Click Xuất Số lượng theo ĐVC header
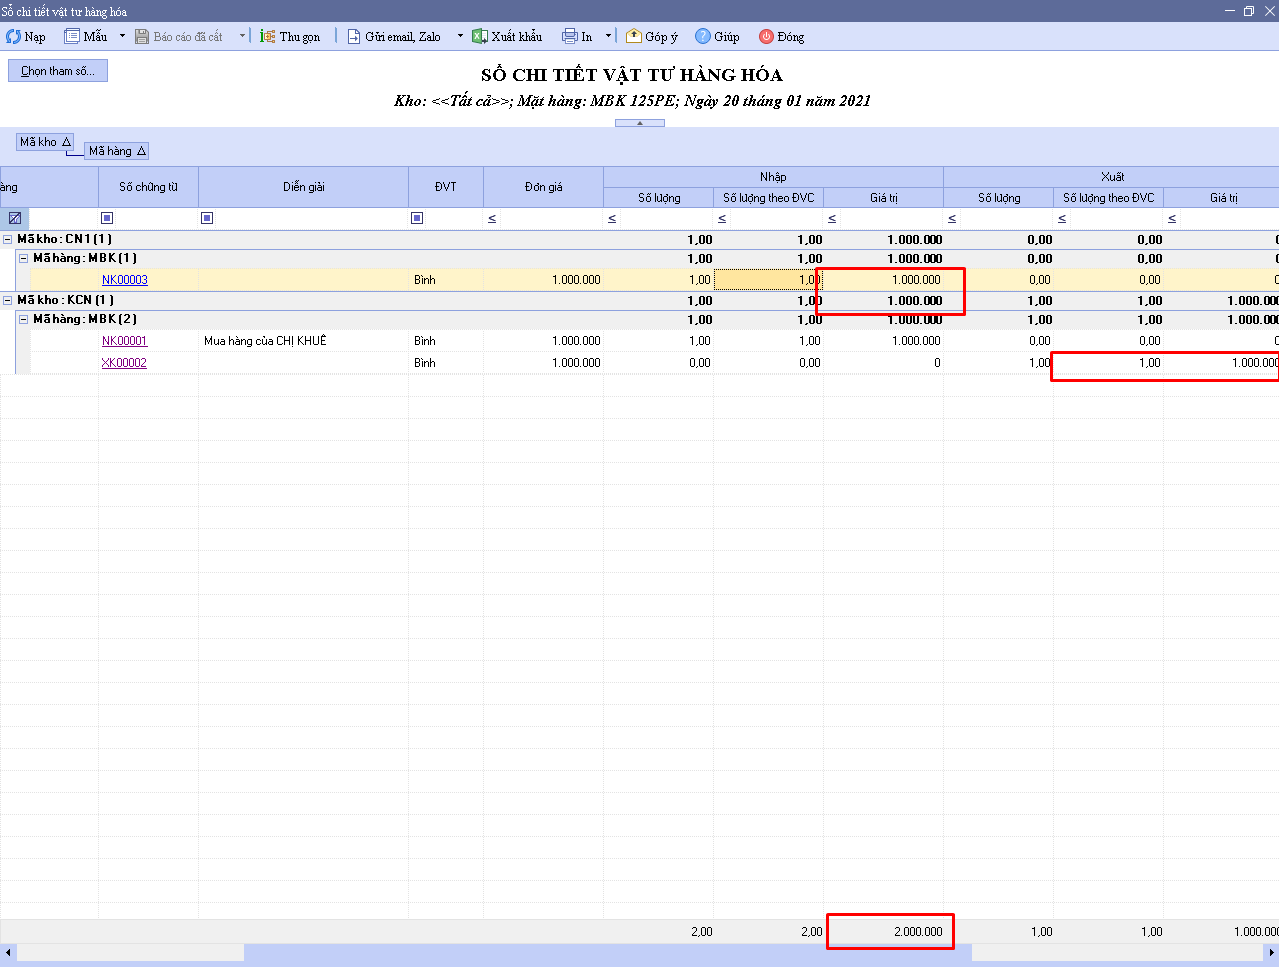The width and height of the screenshot is (1279, 967). pyautogui.click(x=1108, y=198)
